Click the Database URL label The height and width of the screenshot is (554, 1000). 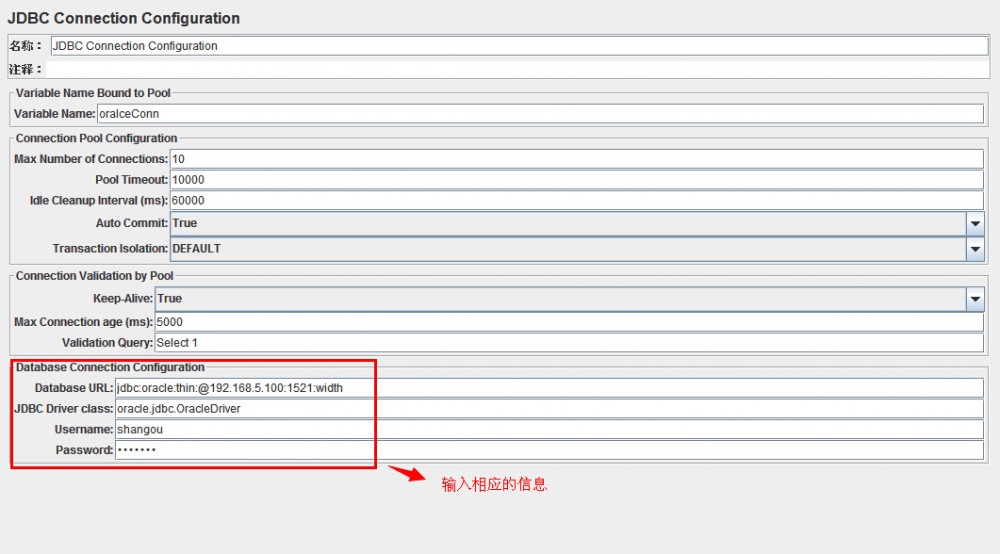click(74, 388)
